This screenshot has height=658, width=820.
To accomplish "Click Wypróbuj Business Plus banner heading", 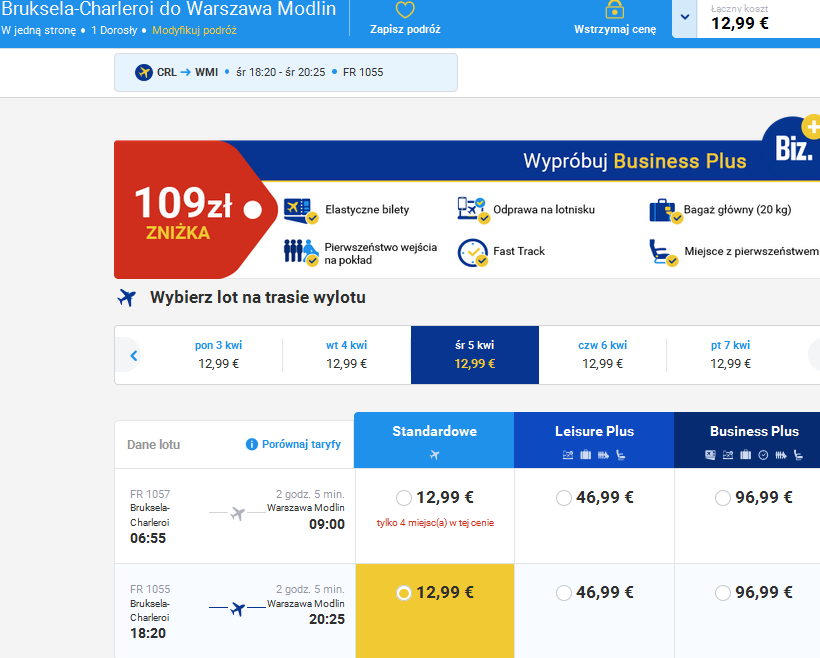I will pos(634,161).
